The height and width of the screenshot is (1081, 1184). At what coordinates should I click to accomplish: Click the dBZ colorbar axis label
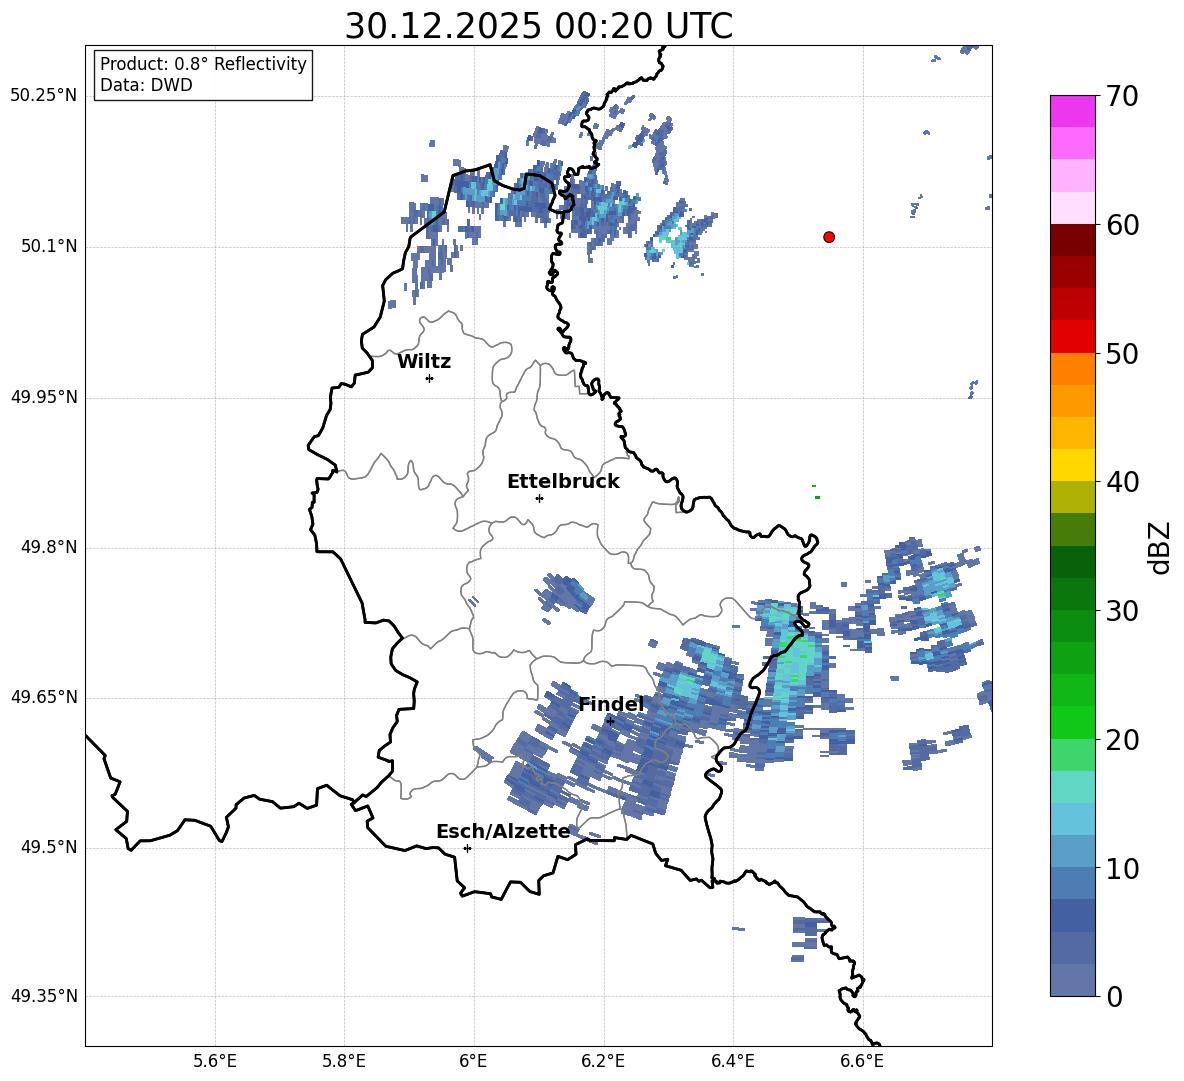[1160, 548]
